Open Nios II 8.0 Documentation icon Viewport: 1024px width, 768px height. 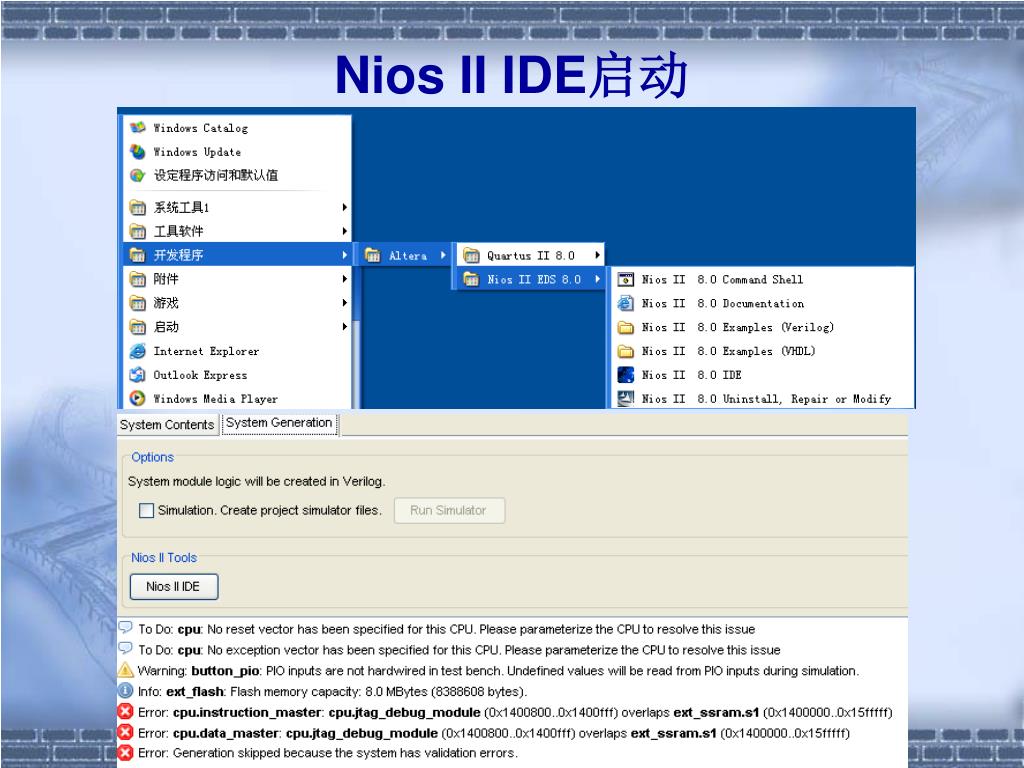point(626,303)
